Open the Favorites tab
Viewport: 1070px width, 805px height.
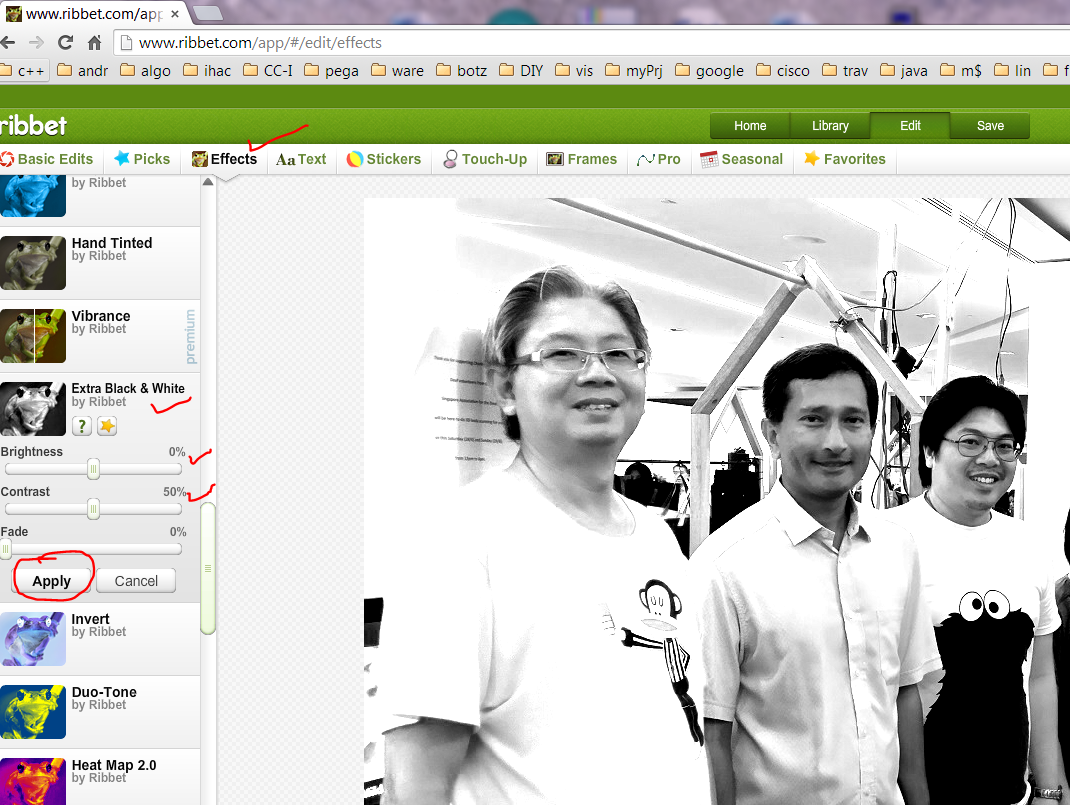click(x=845, y=159)
